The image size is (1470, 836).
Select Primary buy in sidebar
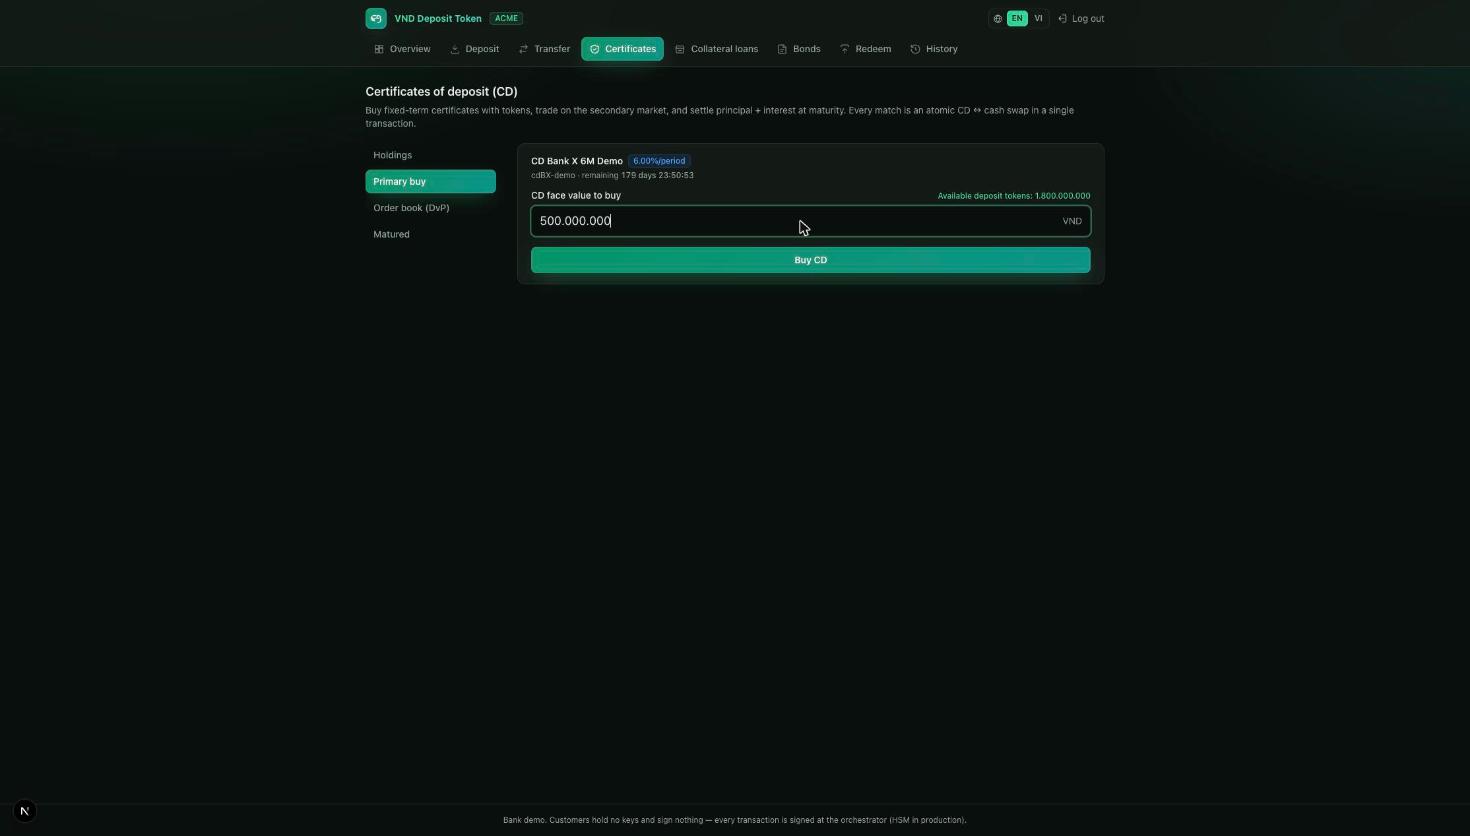pos(430,181)
